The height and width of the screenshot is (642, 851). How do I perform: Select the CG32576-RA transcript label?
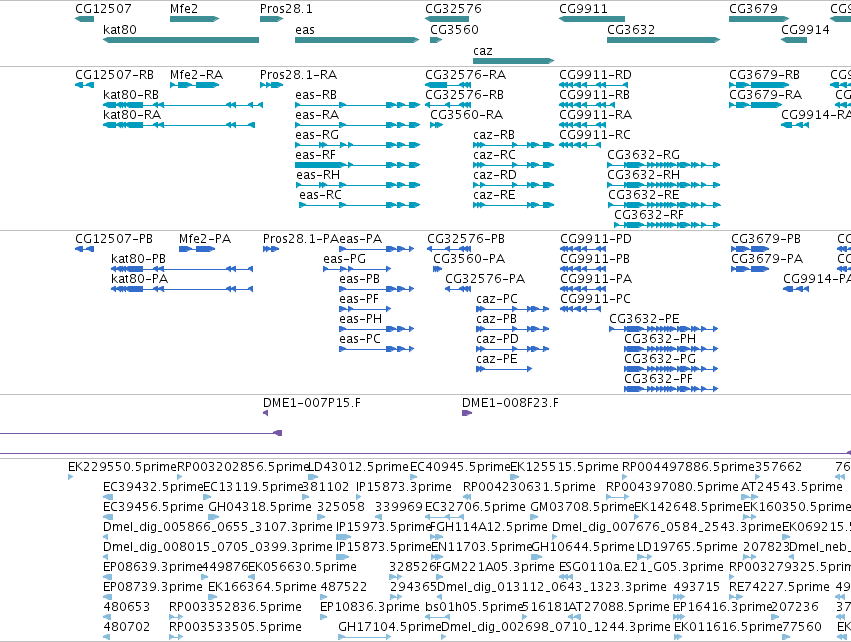pyautogui.click(x=466, y=75)
